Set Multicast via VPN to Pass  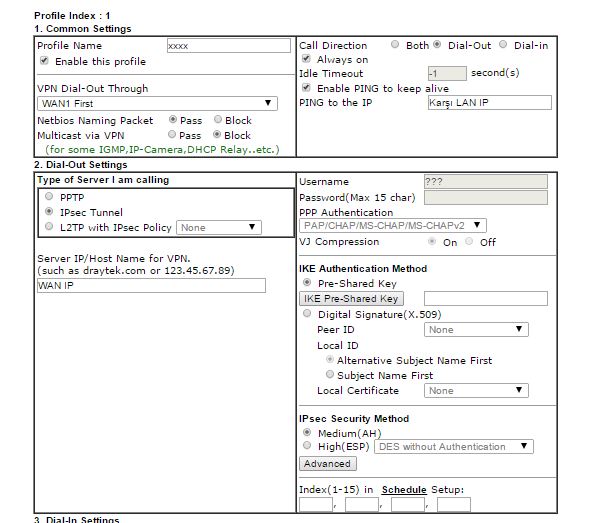[172, 134]
